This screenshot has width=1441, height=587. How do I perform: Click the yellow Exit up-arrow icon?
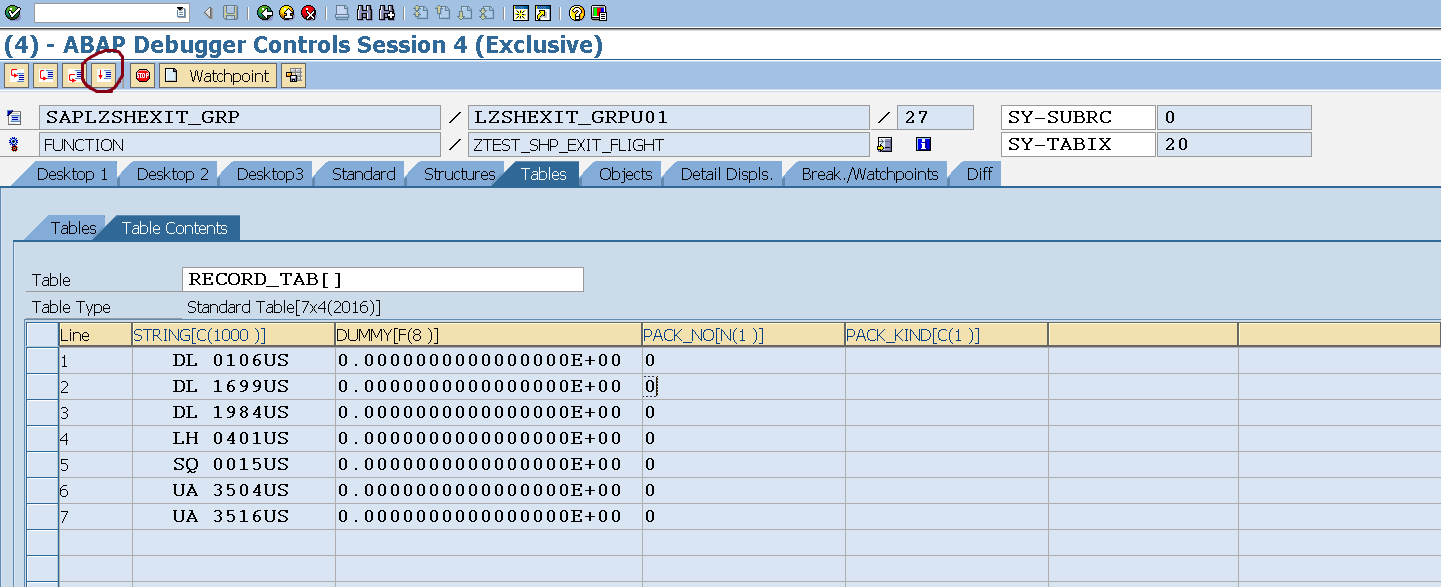[x=287, y=13]
